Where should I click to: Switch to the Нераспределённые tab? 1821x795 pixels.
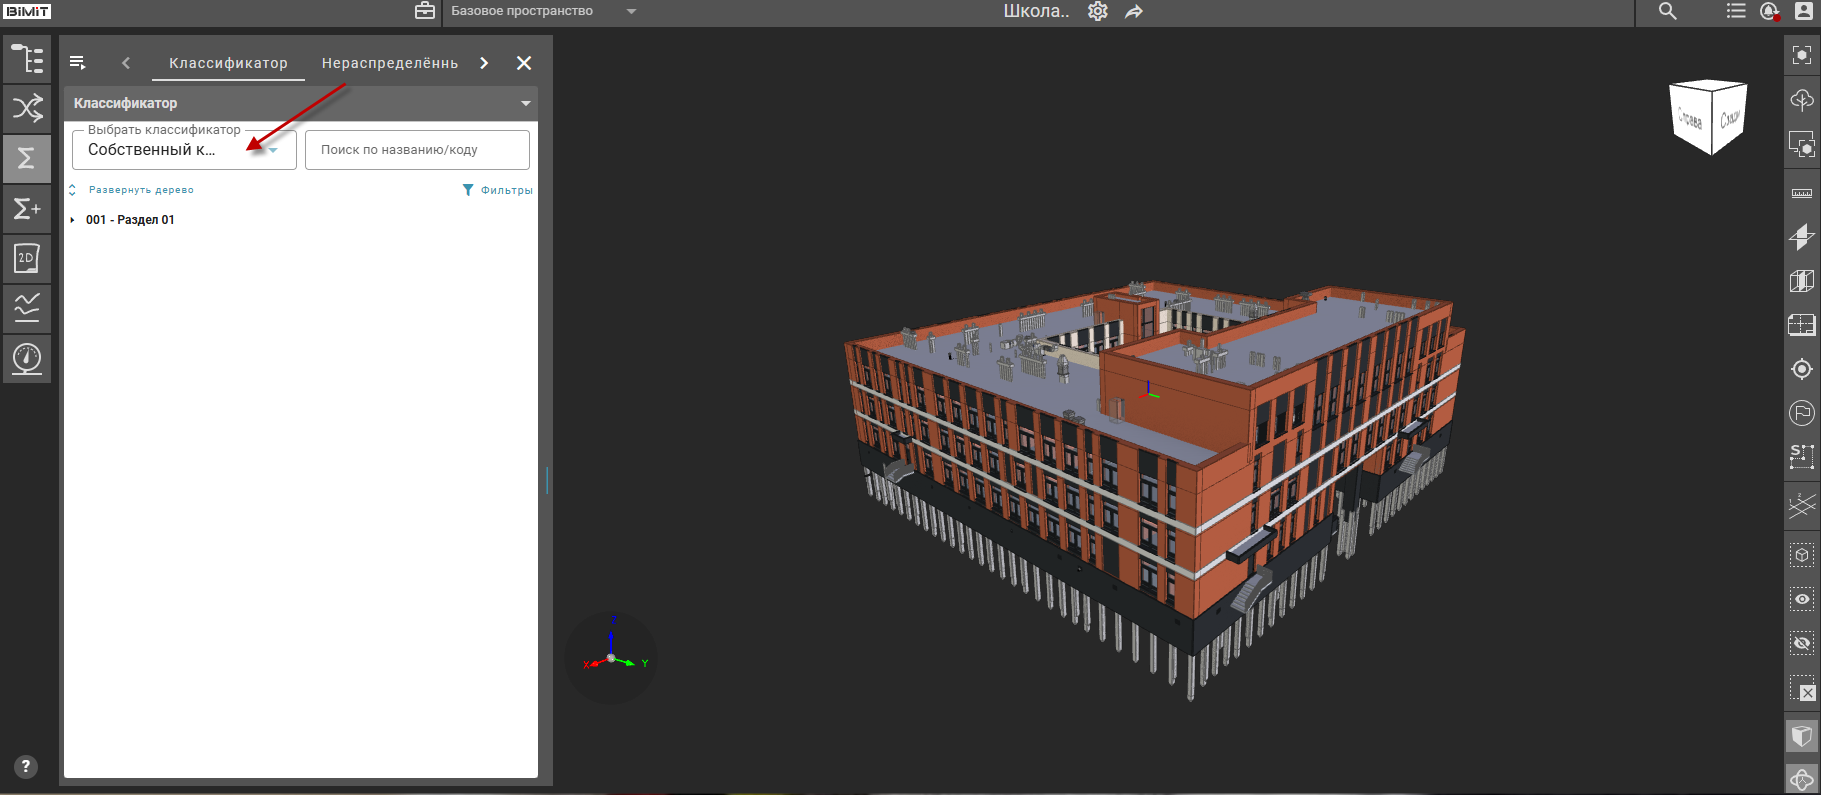pos(390,63)
